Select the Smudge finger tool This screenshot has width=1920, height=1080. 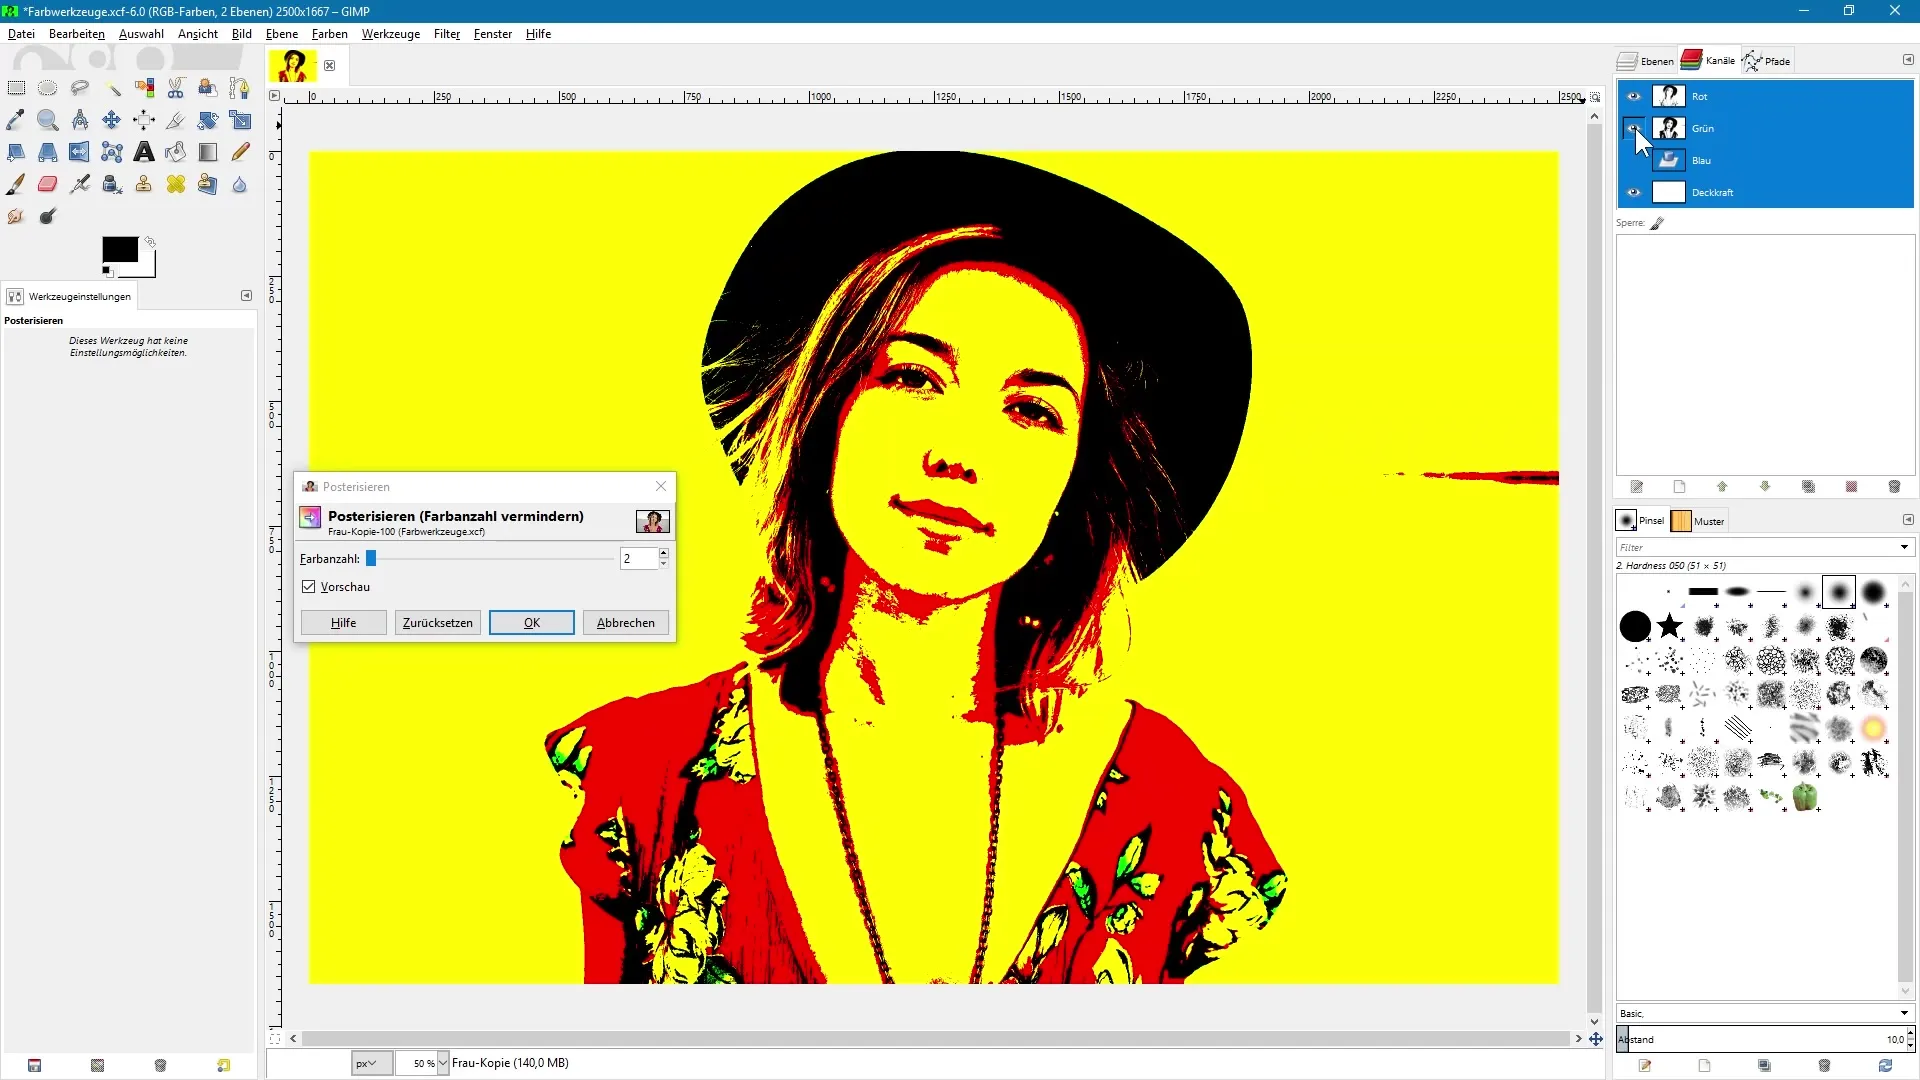16,216
